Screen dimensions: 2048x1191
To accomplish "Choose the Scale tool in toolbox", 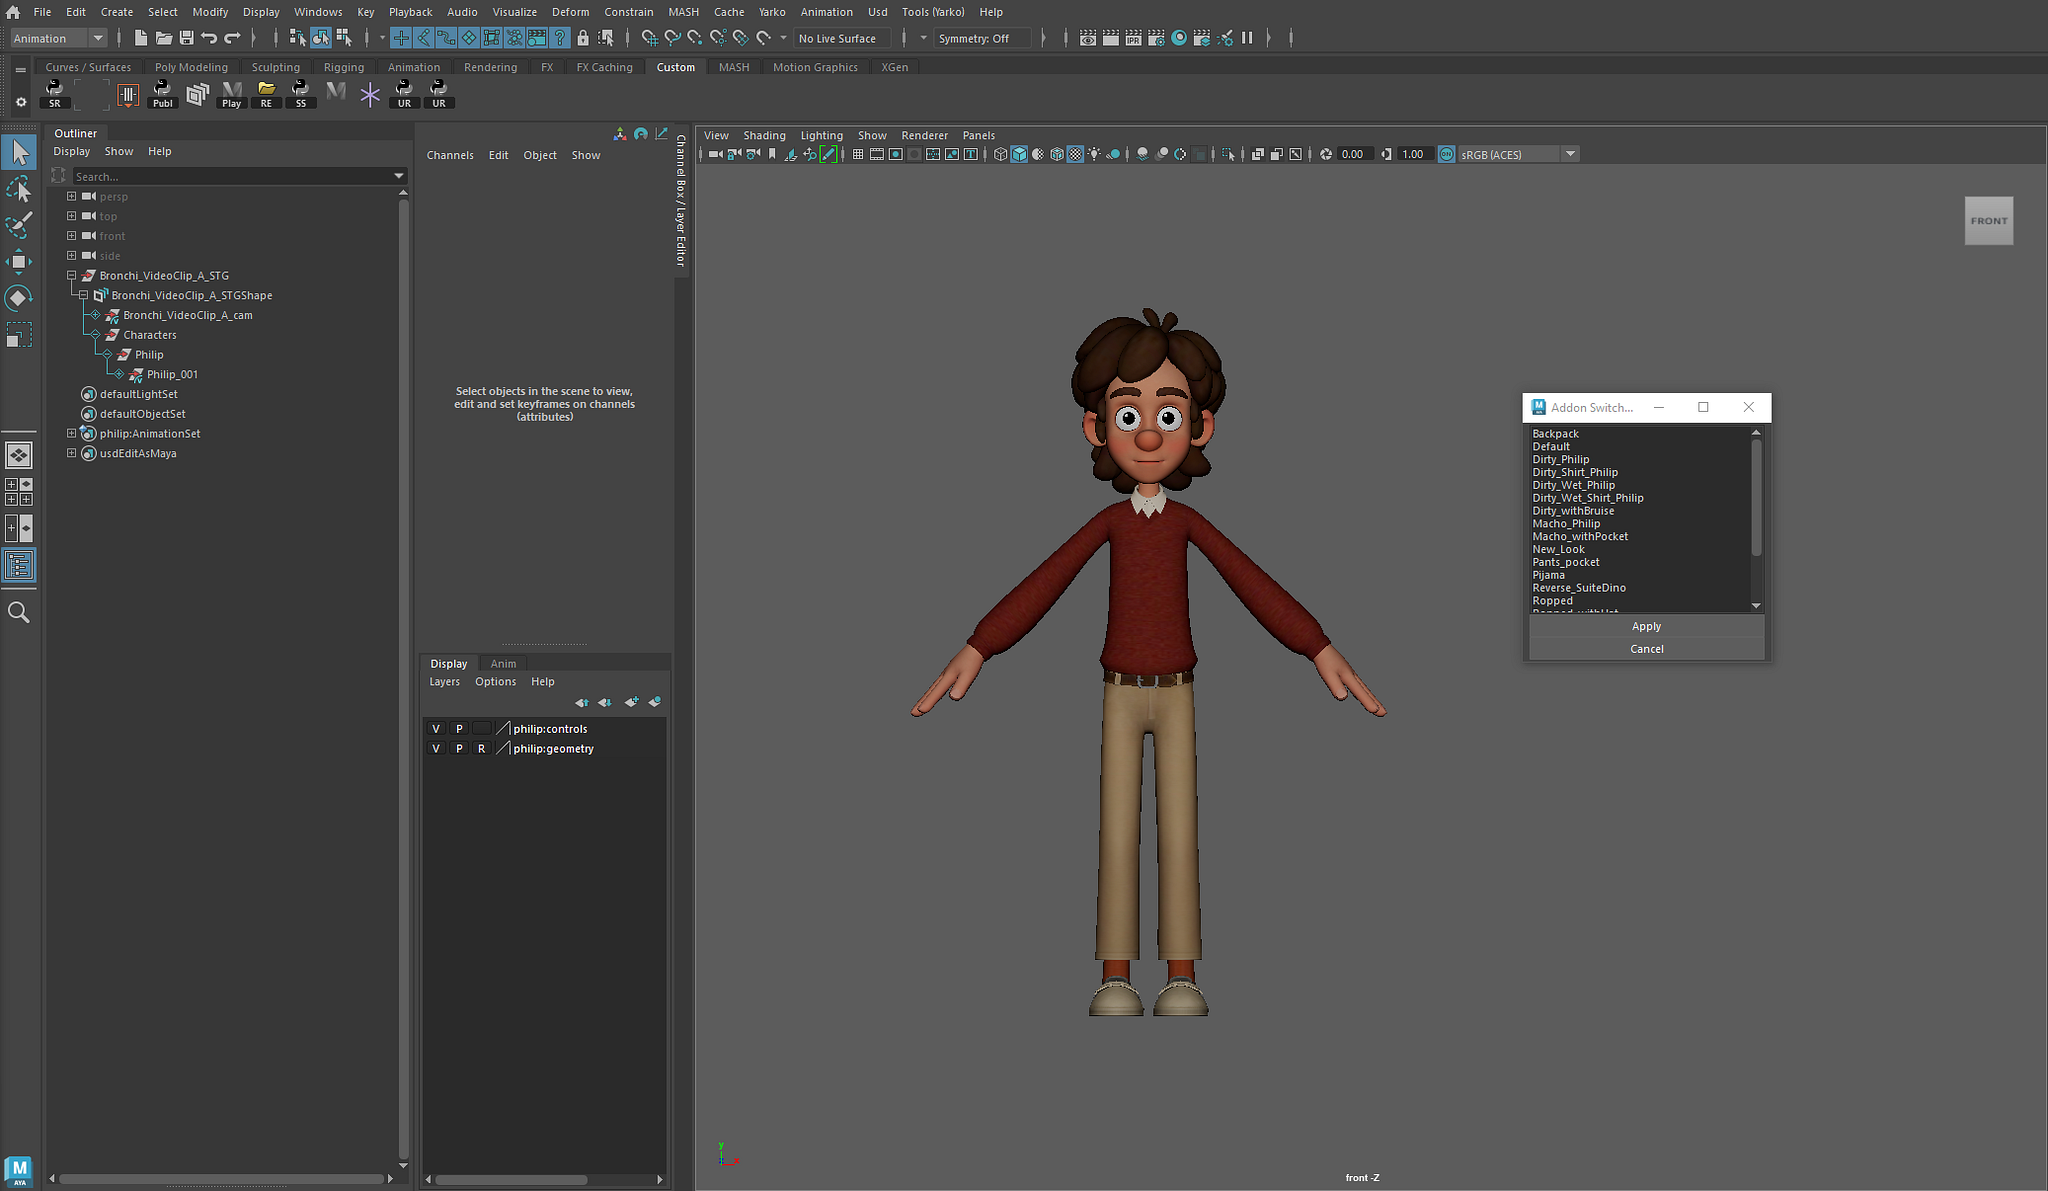I will click(x=19, y=335).
